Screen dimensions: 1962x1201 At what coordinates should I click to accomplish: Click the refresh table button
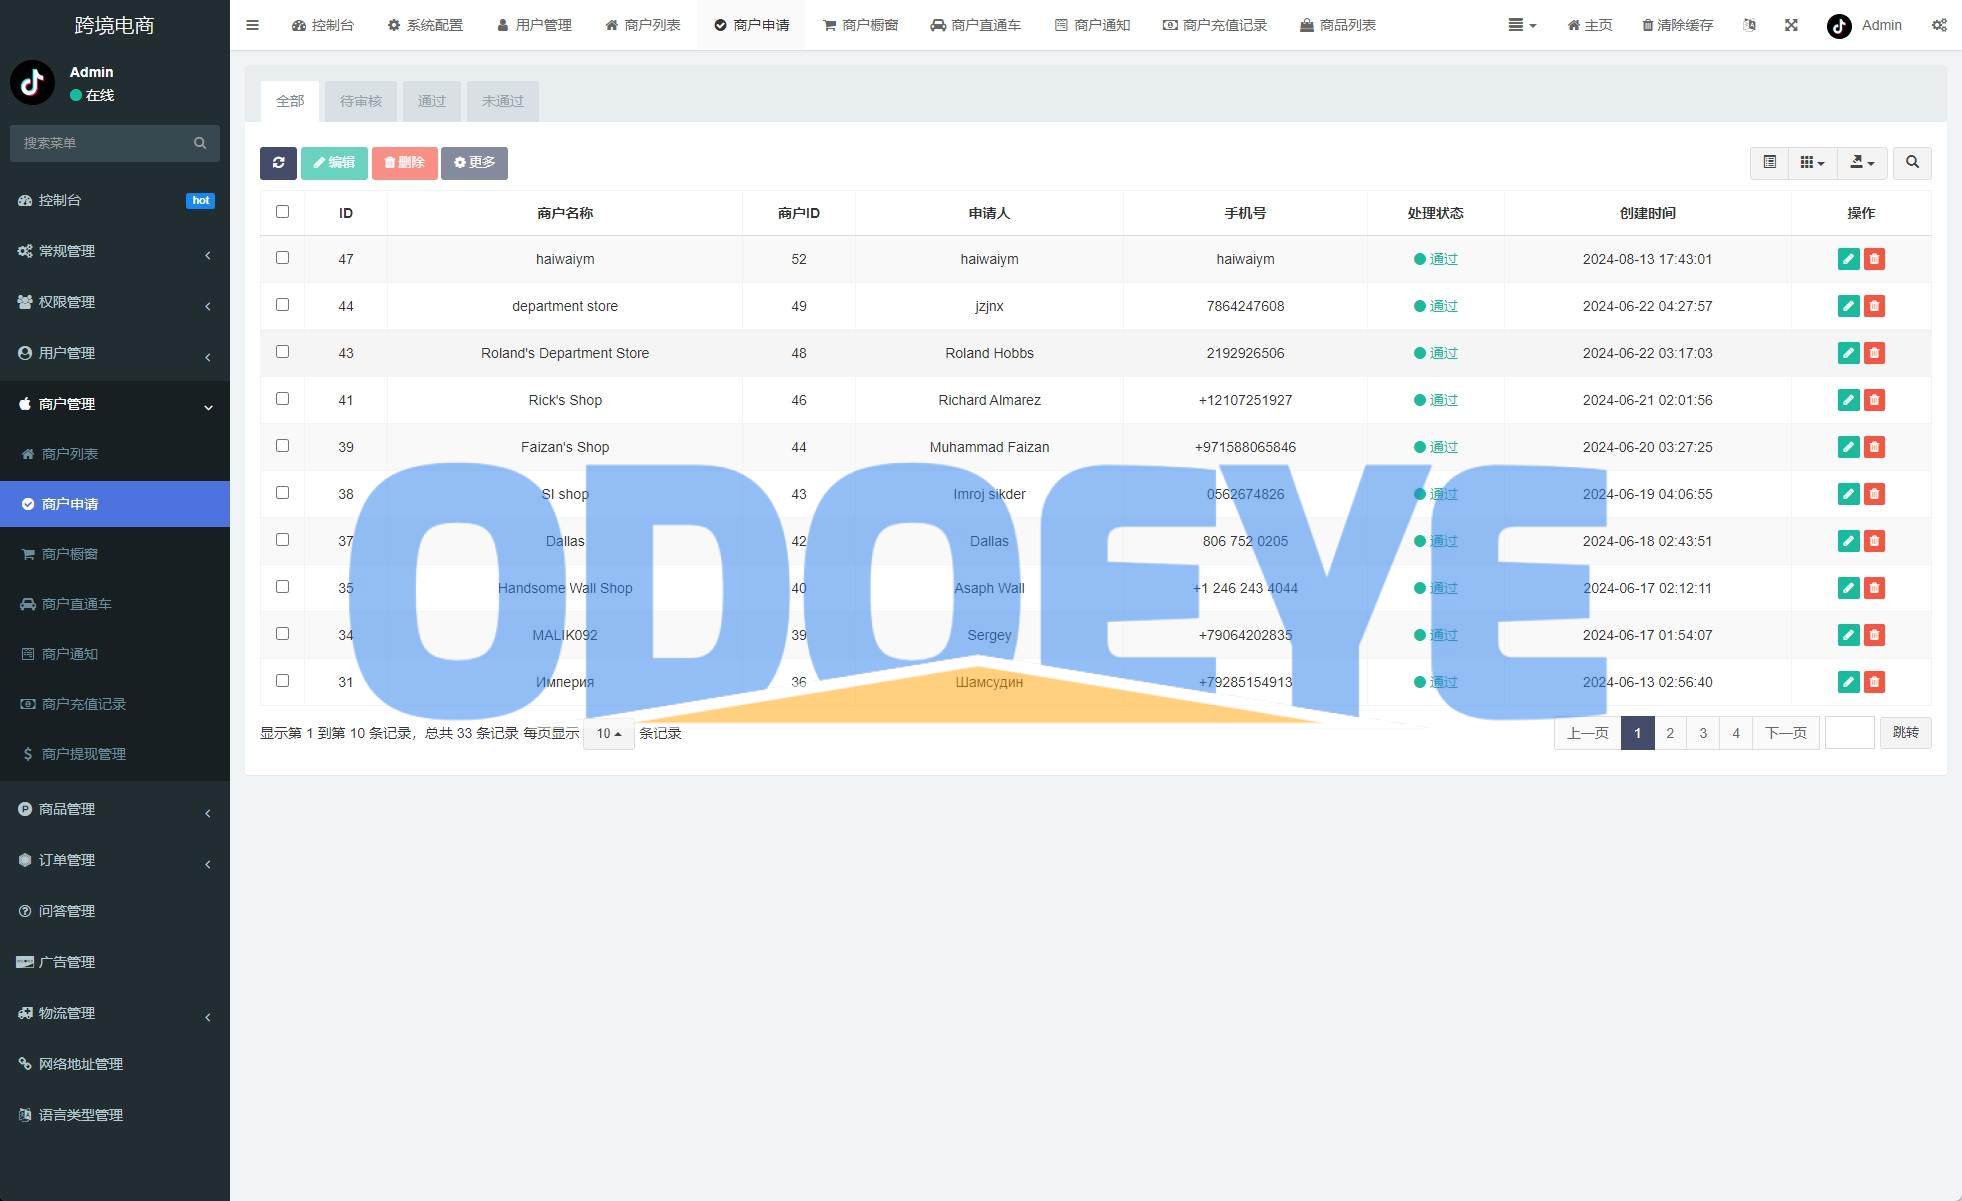pos(278,163)
